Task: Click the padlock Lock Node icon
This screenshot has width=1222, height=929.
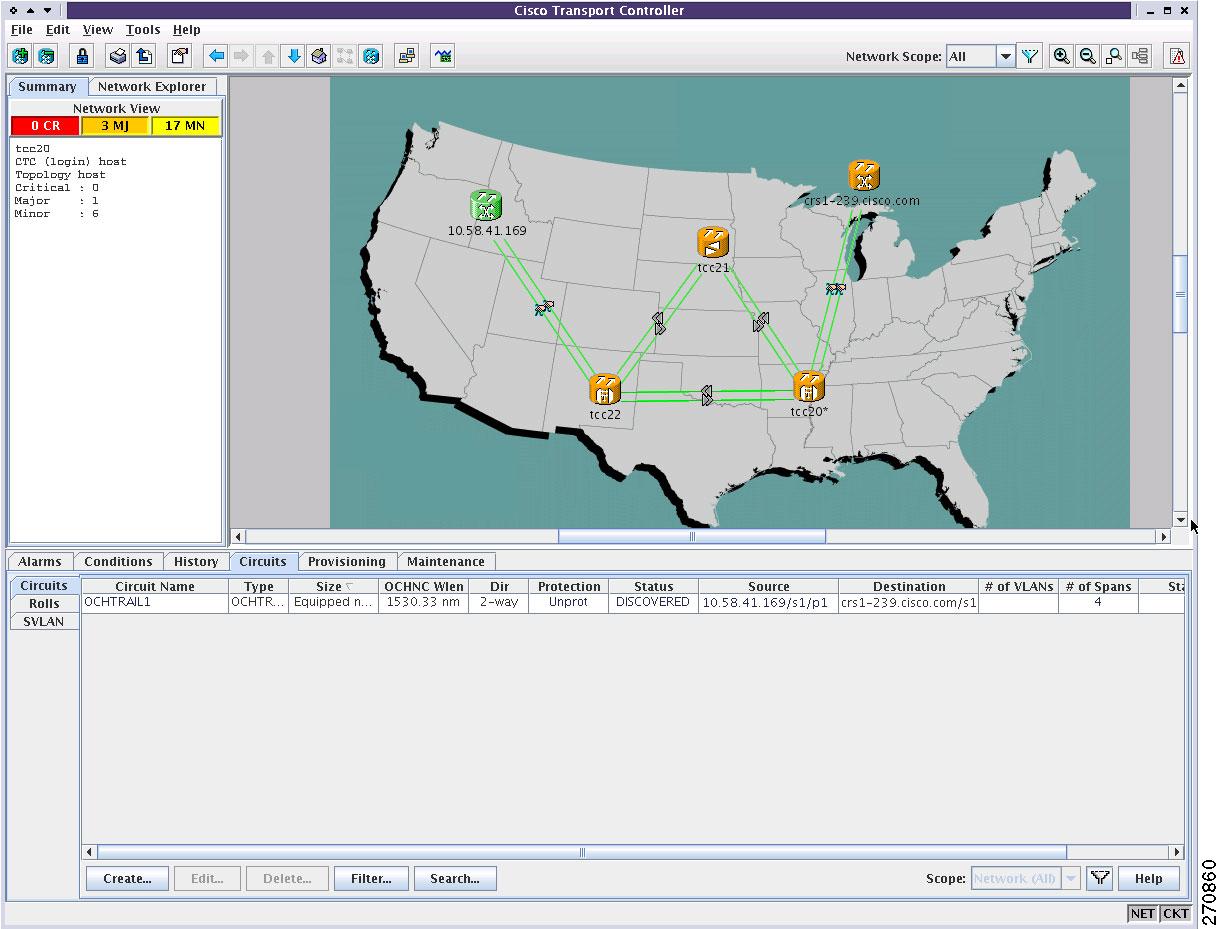Action: pos(83,56)
